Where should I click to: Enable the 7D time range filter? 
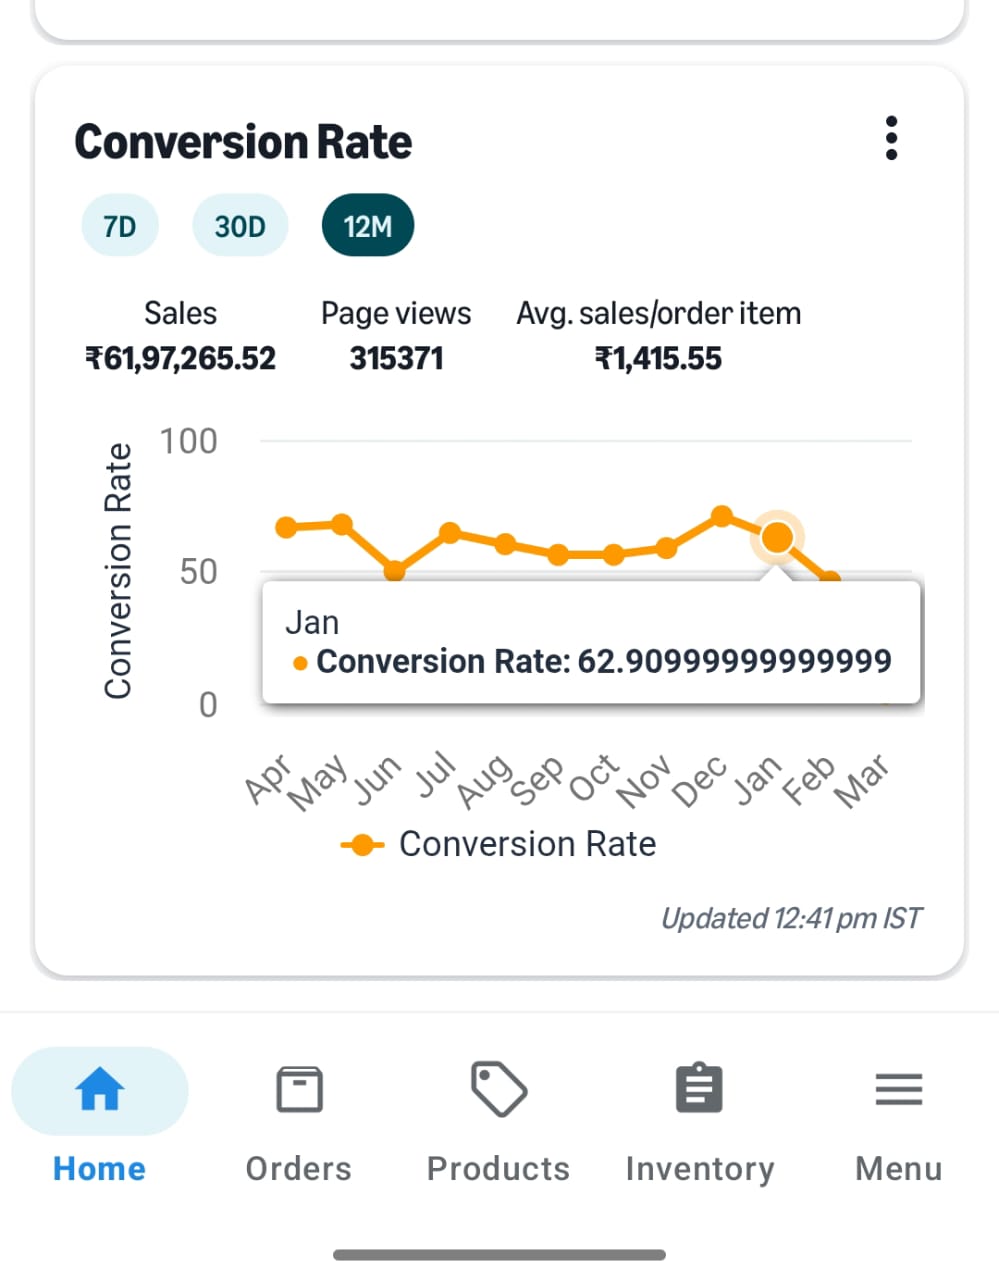point(119,226)
